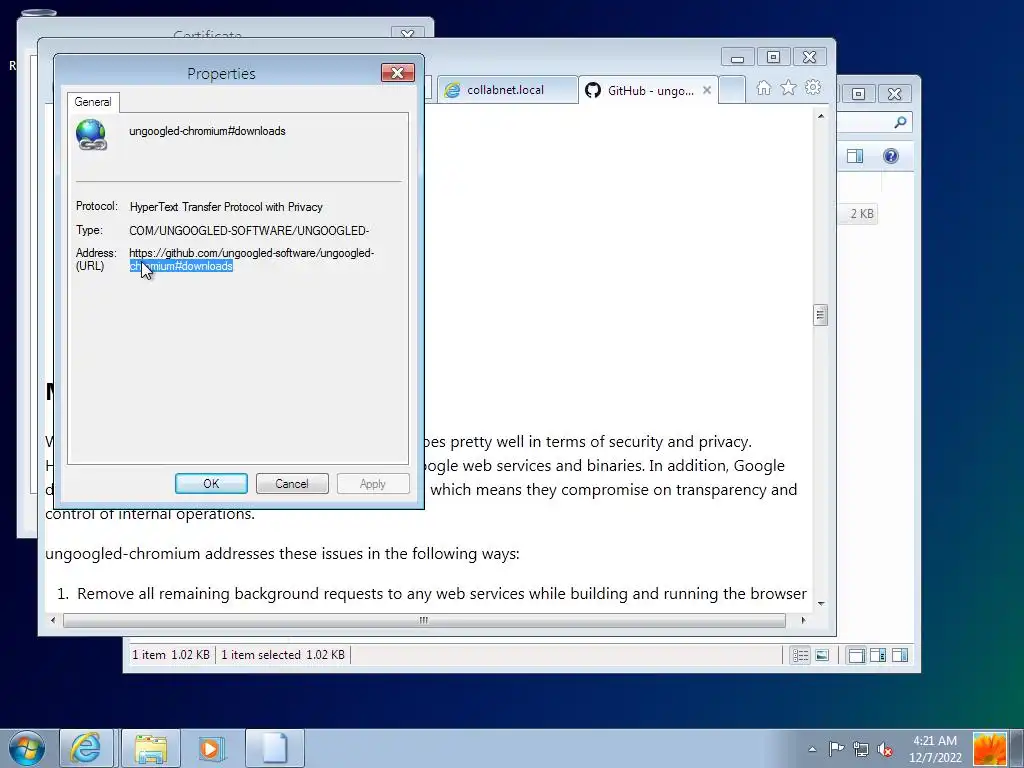
Task: Open Windows Explorer from the taskbar
Action: tap(151, 748)
